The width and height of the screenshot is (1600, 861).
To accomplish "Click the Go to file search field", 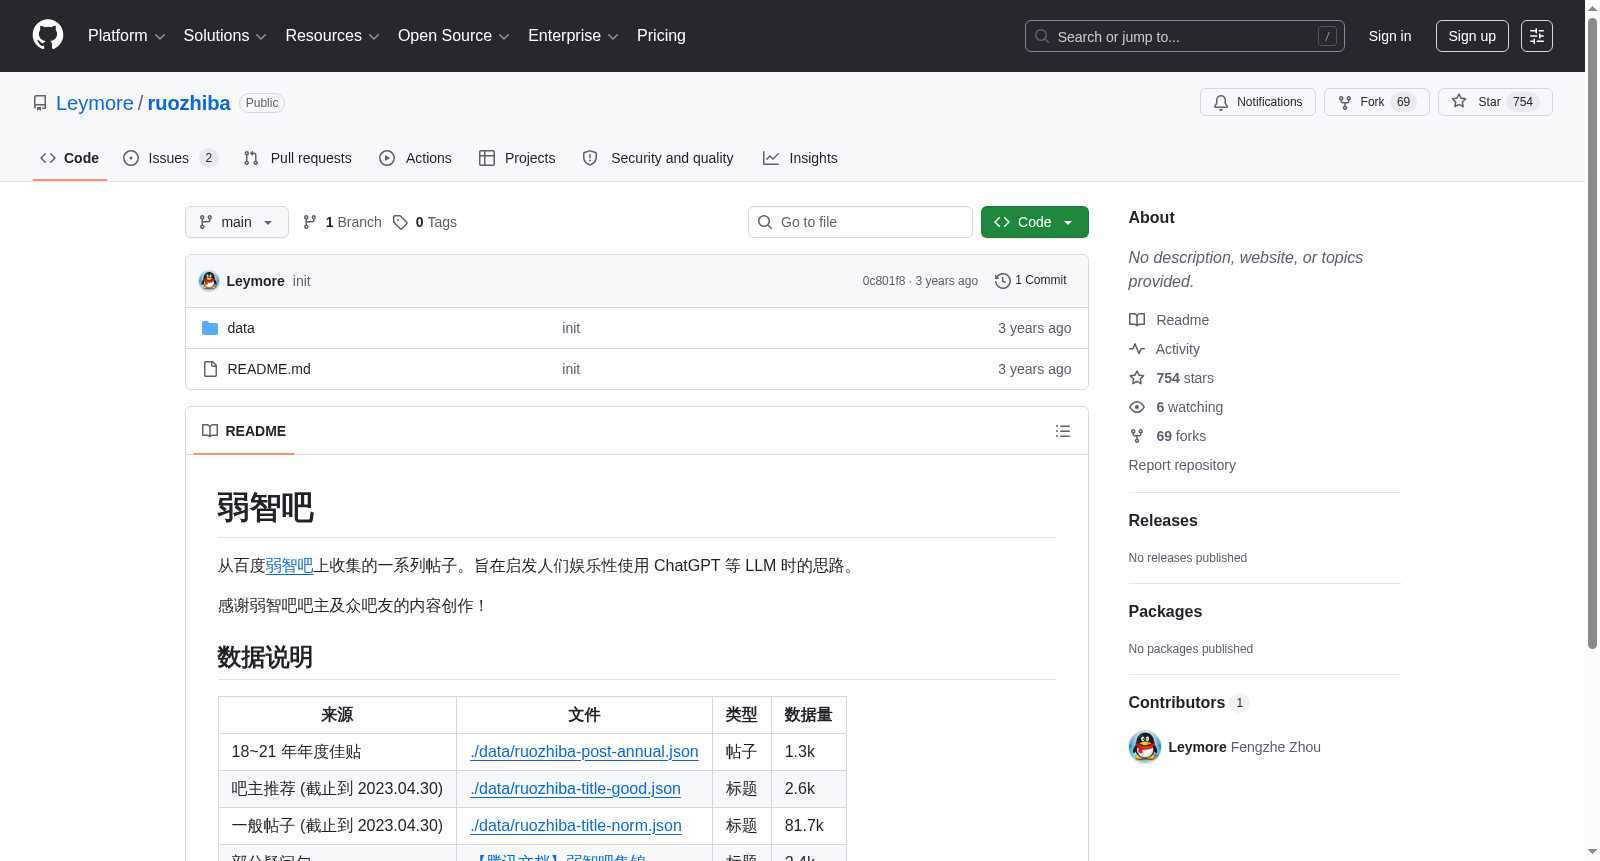I will 860,222.
